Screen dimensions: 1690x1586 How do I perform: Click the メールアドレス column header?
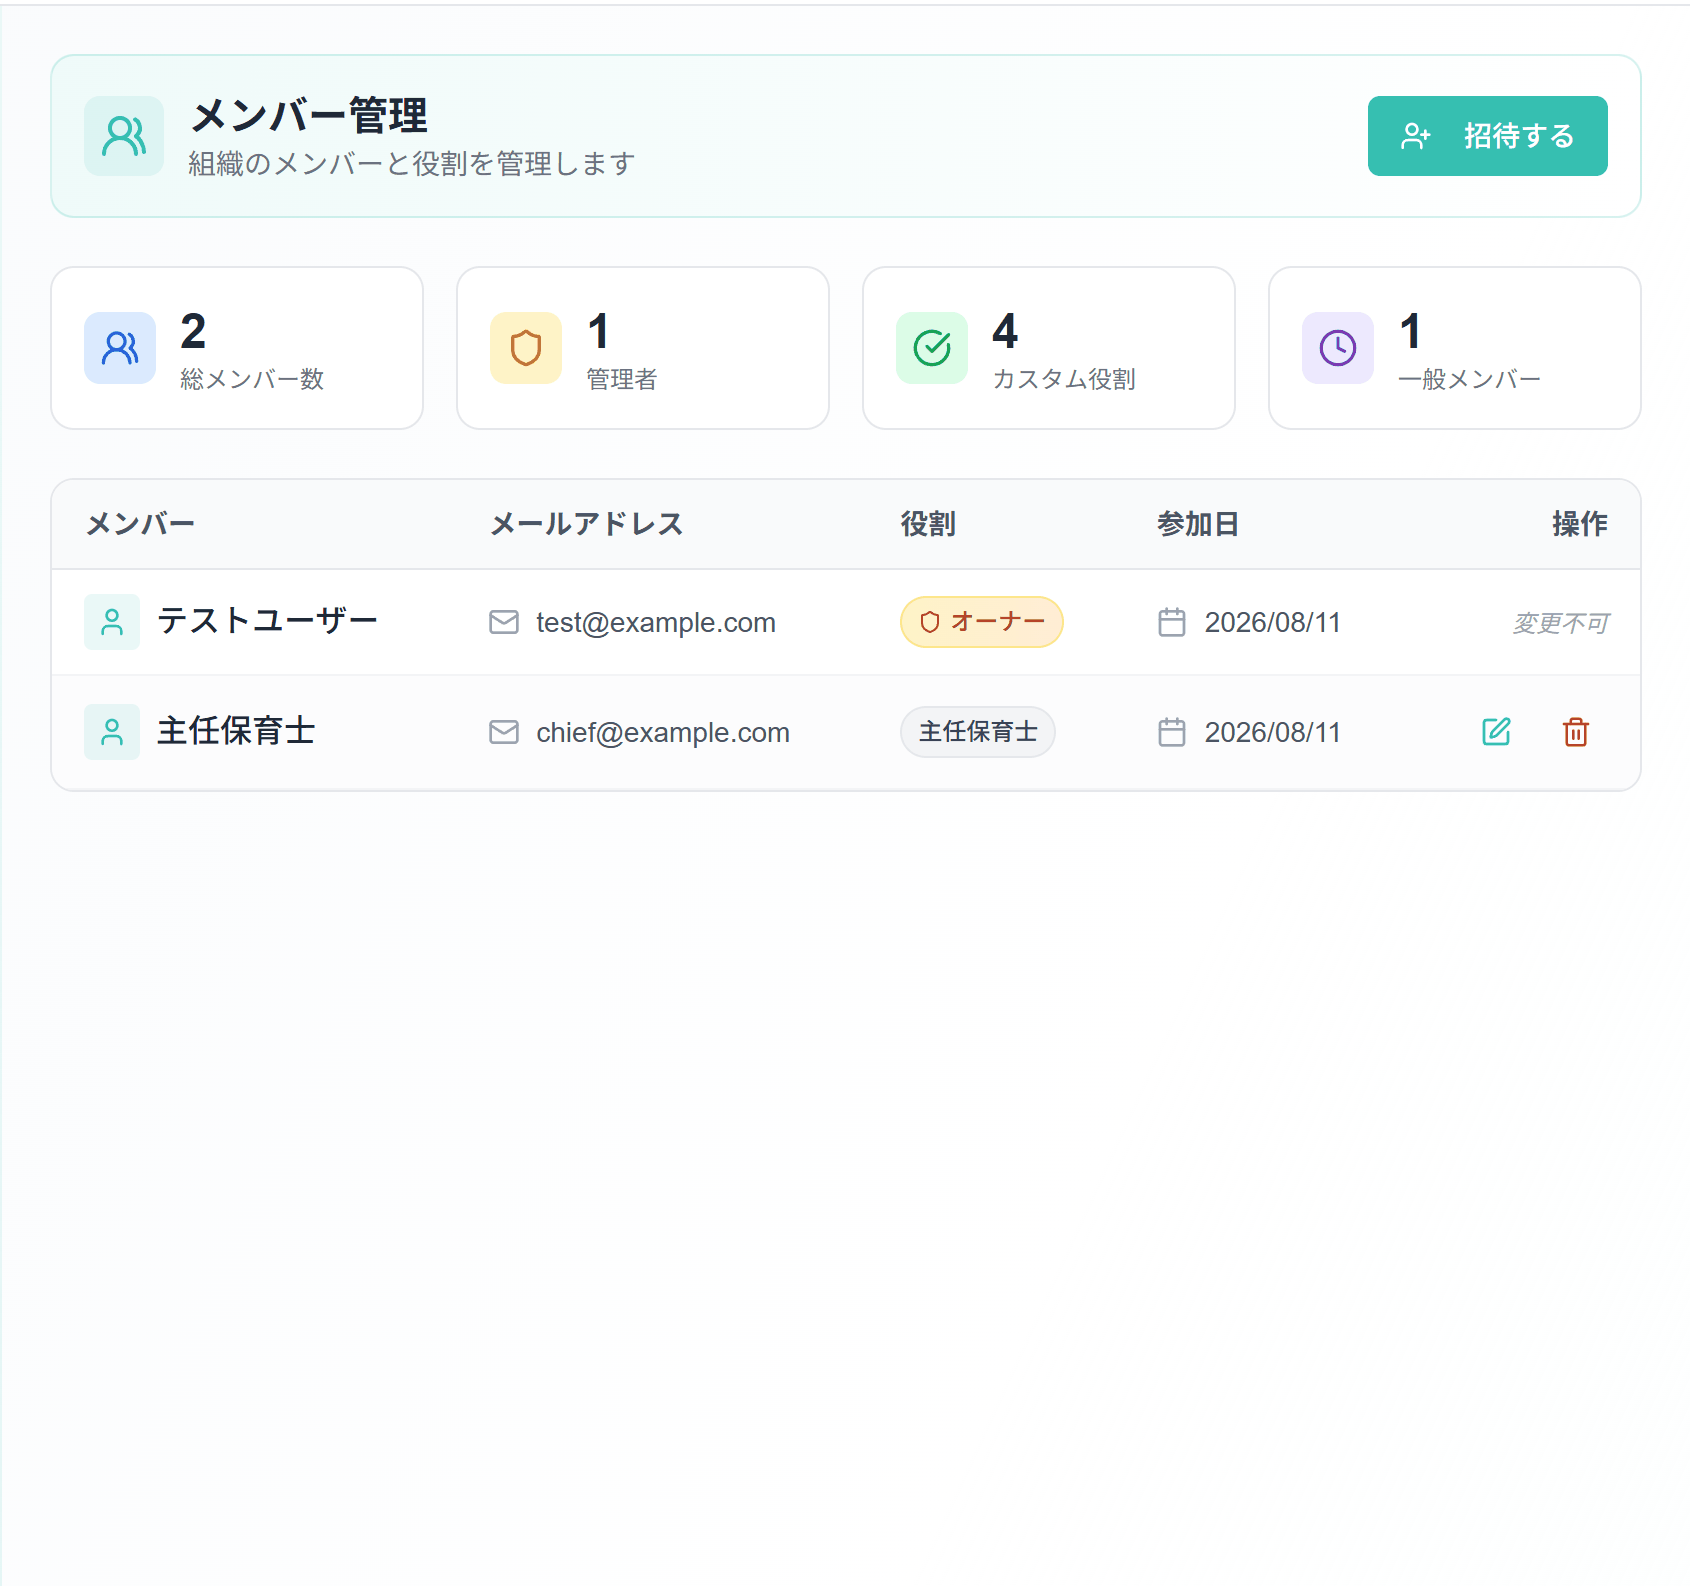(587, 524)
